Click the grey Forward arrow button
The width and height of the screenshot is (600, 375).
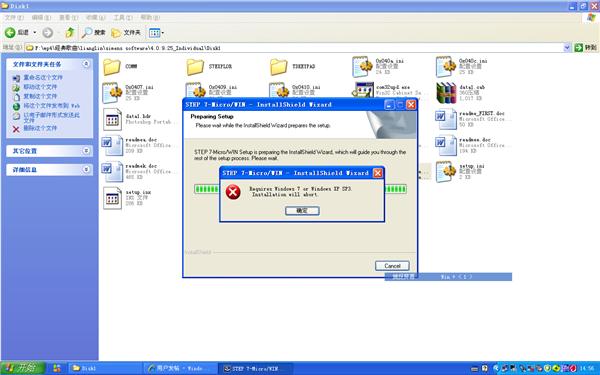point(47,33)
